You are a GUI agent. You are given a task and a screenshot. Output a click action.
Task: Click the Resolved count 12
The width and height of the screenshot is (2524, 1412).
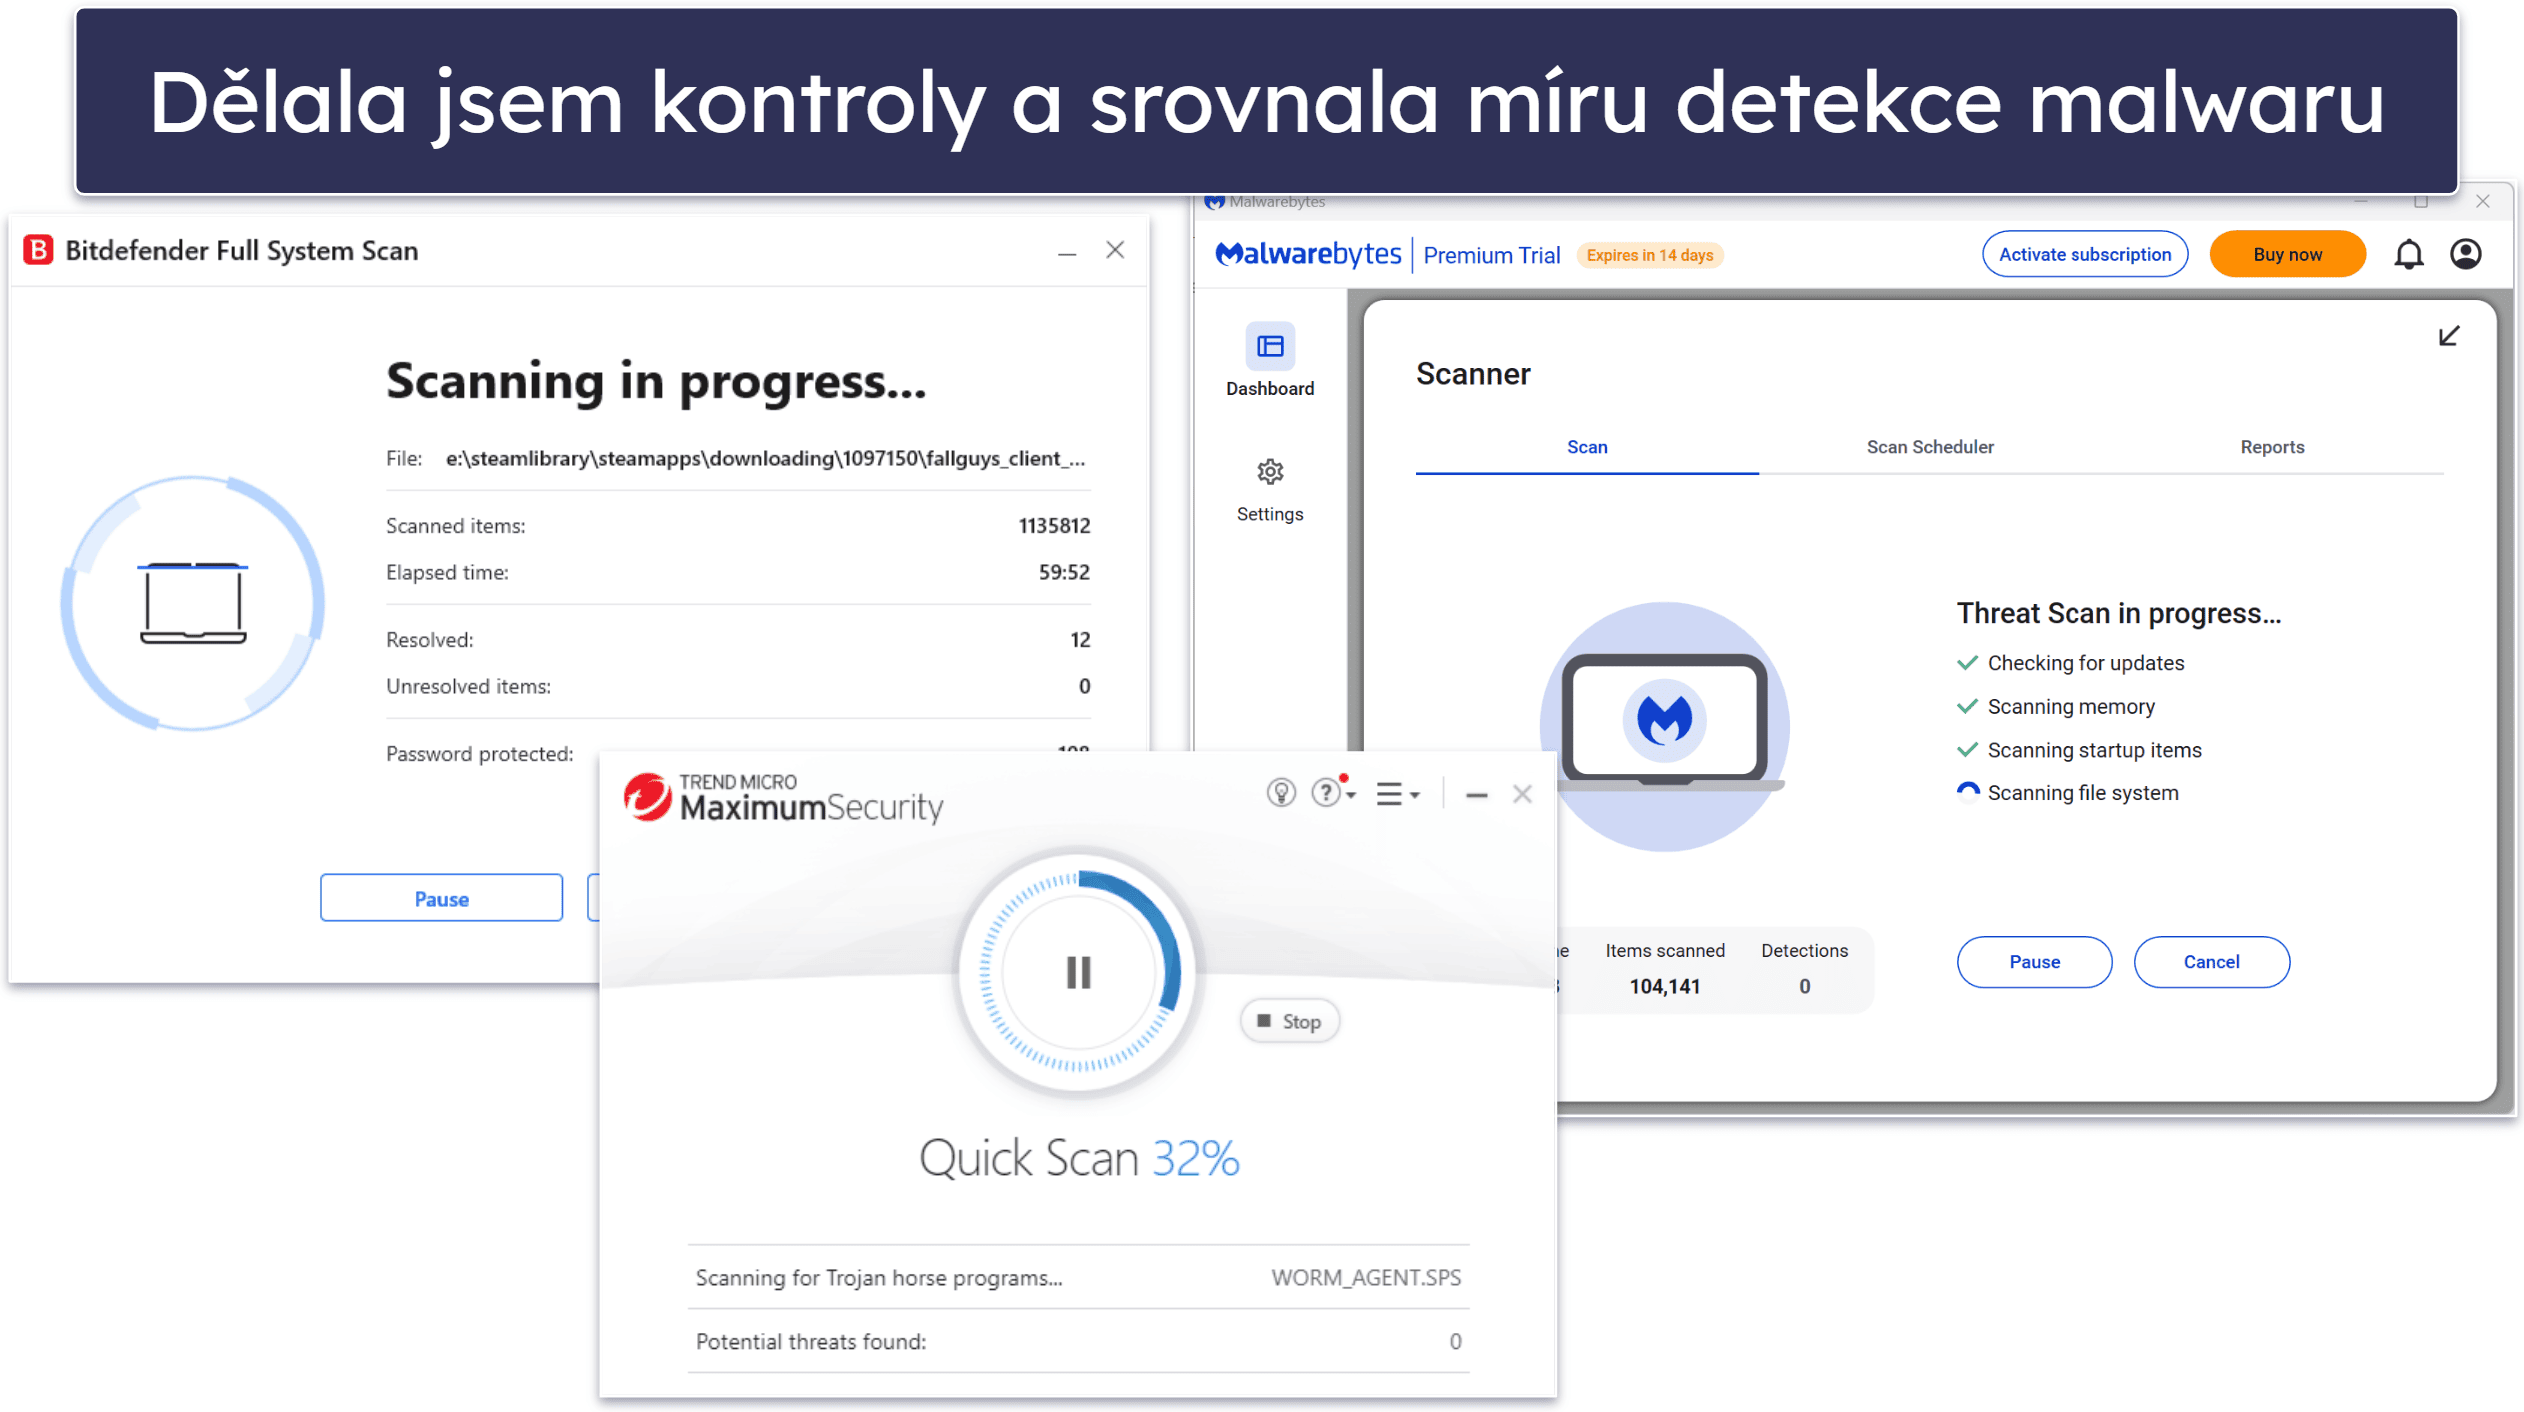pyautogui.click(x=1080, y=640)
